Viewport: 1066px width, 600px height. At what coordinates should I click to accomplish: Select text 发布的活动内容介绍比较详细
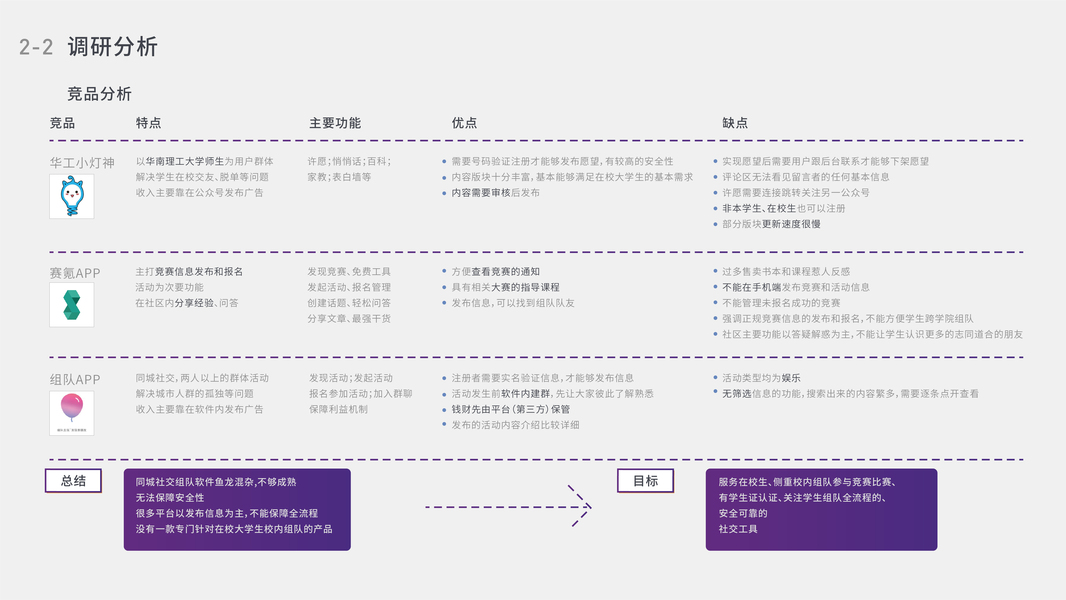[515, 425]
